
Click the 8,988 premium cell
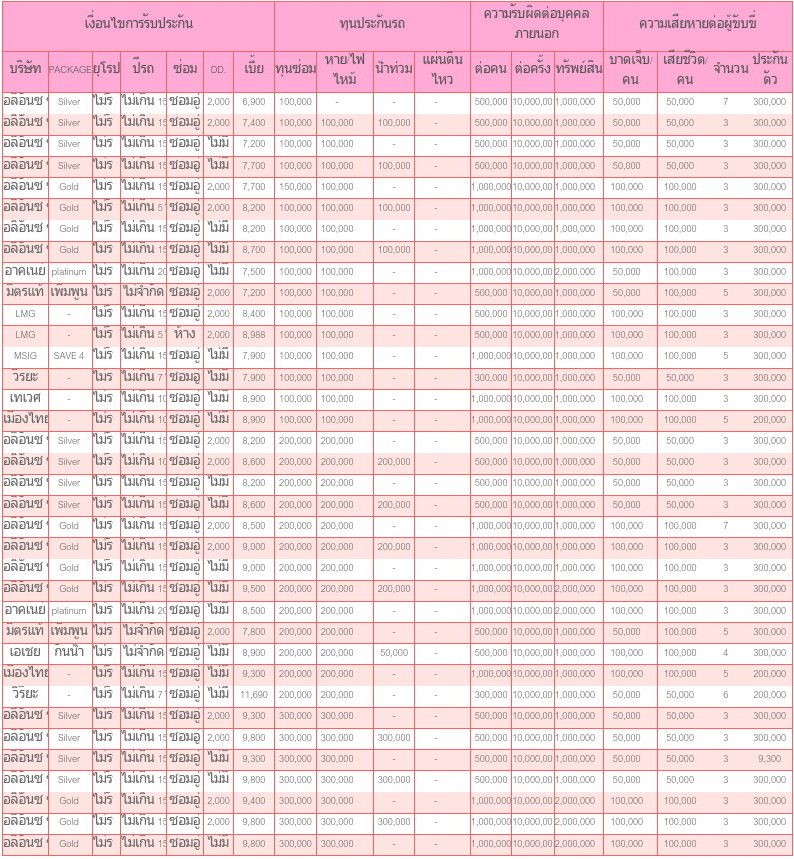(253, 335)
